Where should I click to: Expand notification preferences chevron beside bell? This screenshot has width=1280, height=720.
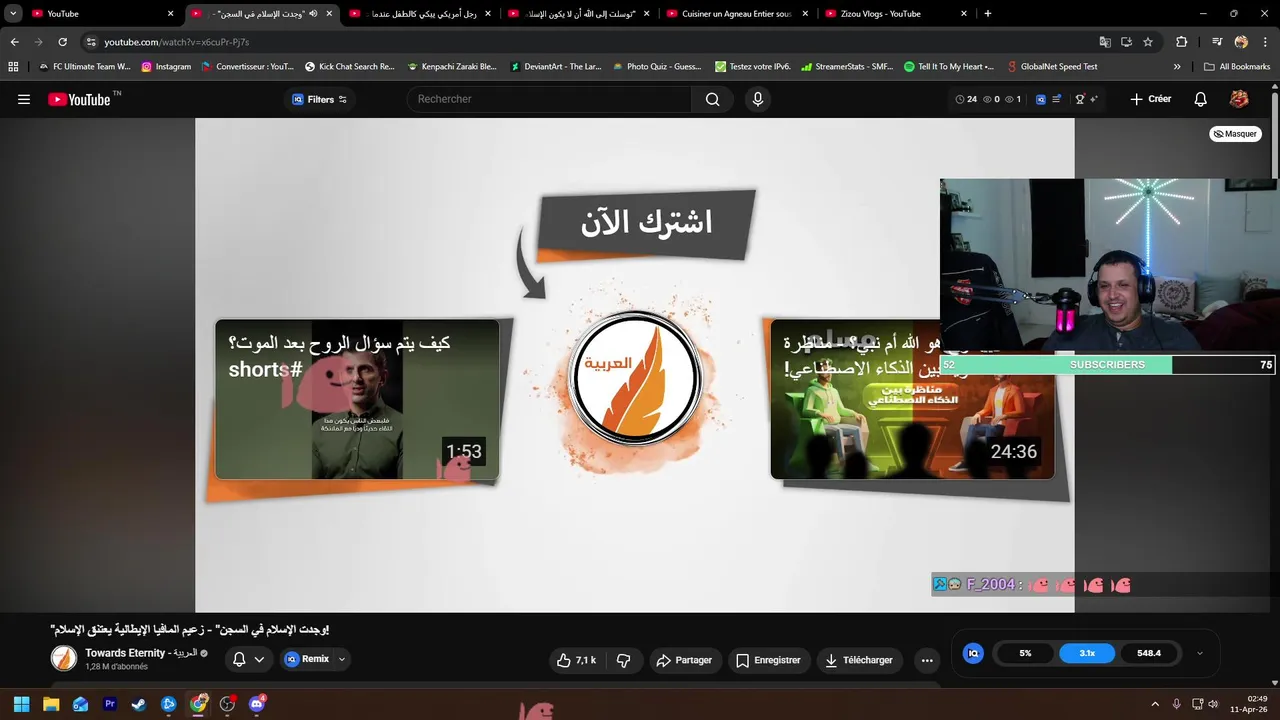(259, 659)
